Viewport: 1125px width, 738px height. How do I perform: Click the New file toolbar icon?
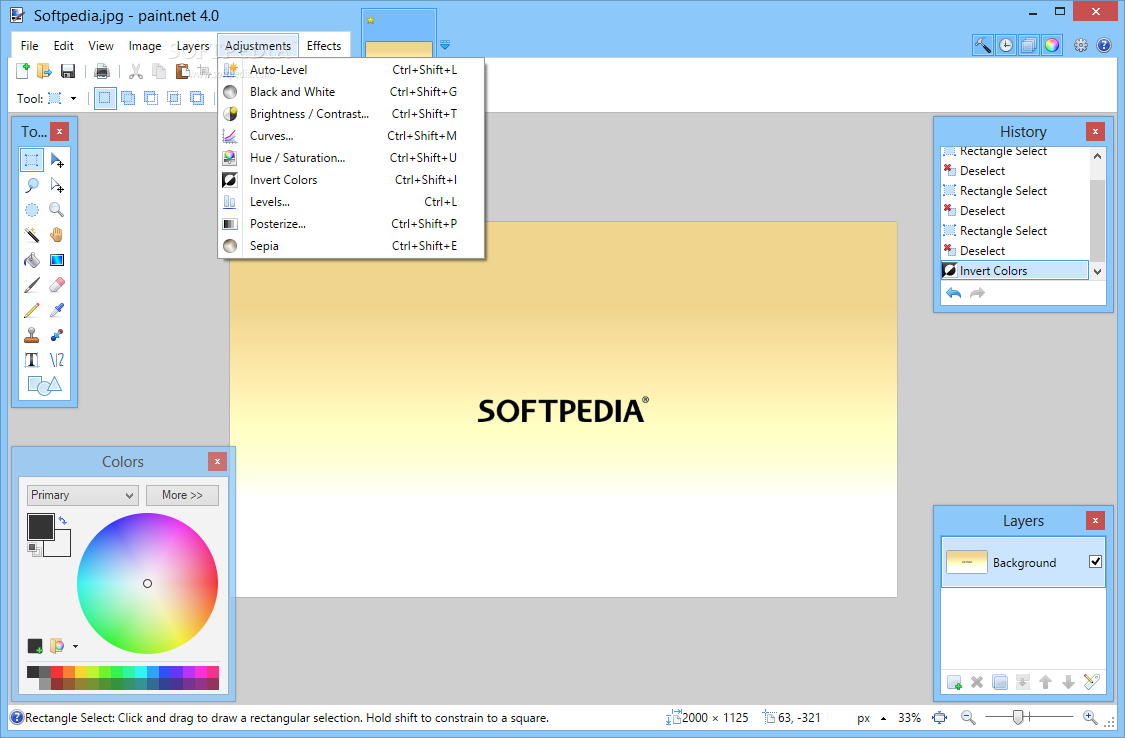pyautogui.click(x=23, y=70)
